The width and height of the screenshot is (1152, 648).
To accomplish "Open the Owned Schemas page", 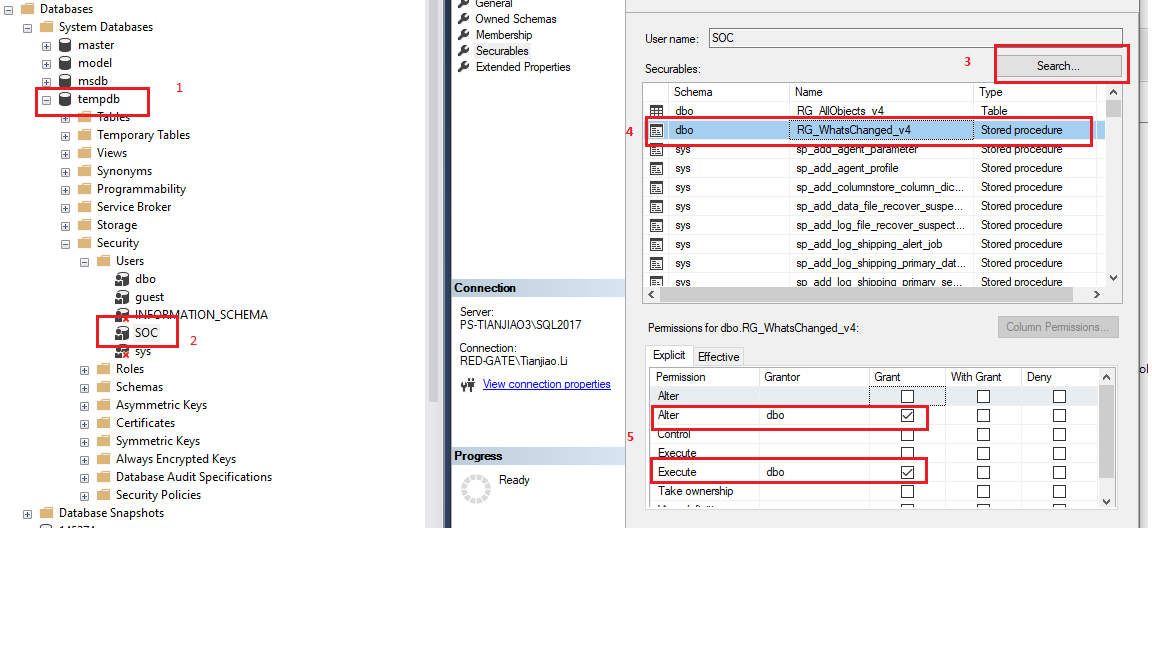I will pyautogui.click(x=515, y=18).
